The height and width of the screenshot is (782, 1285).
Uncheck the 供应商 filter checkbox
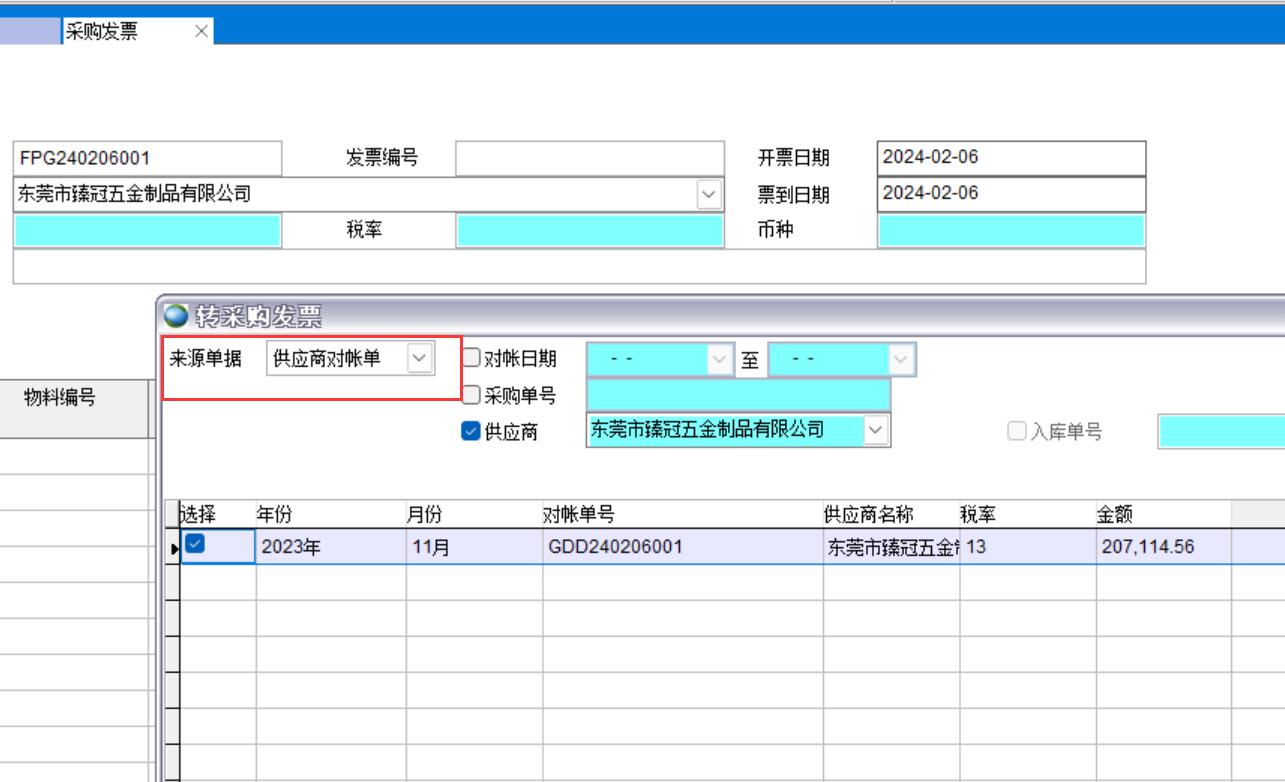tap(471, 431)
